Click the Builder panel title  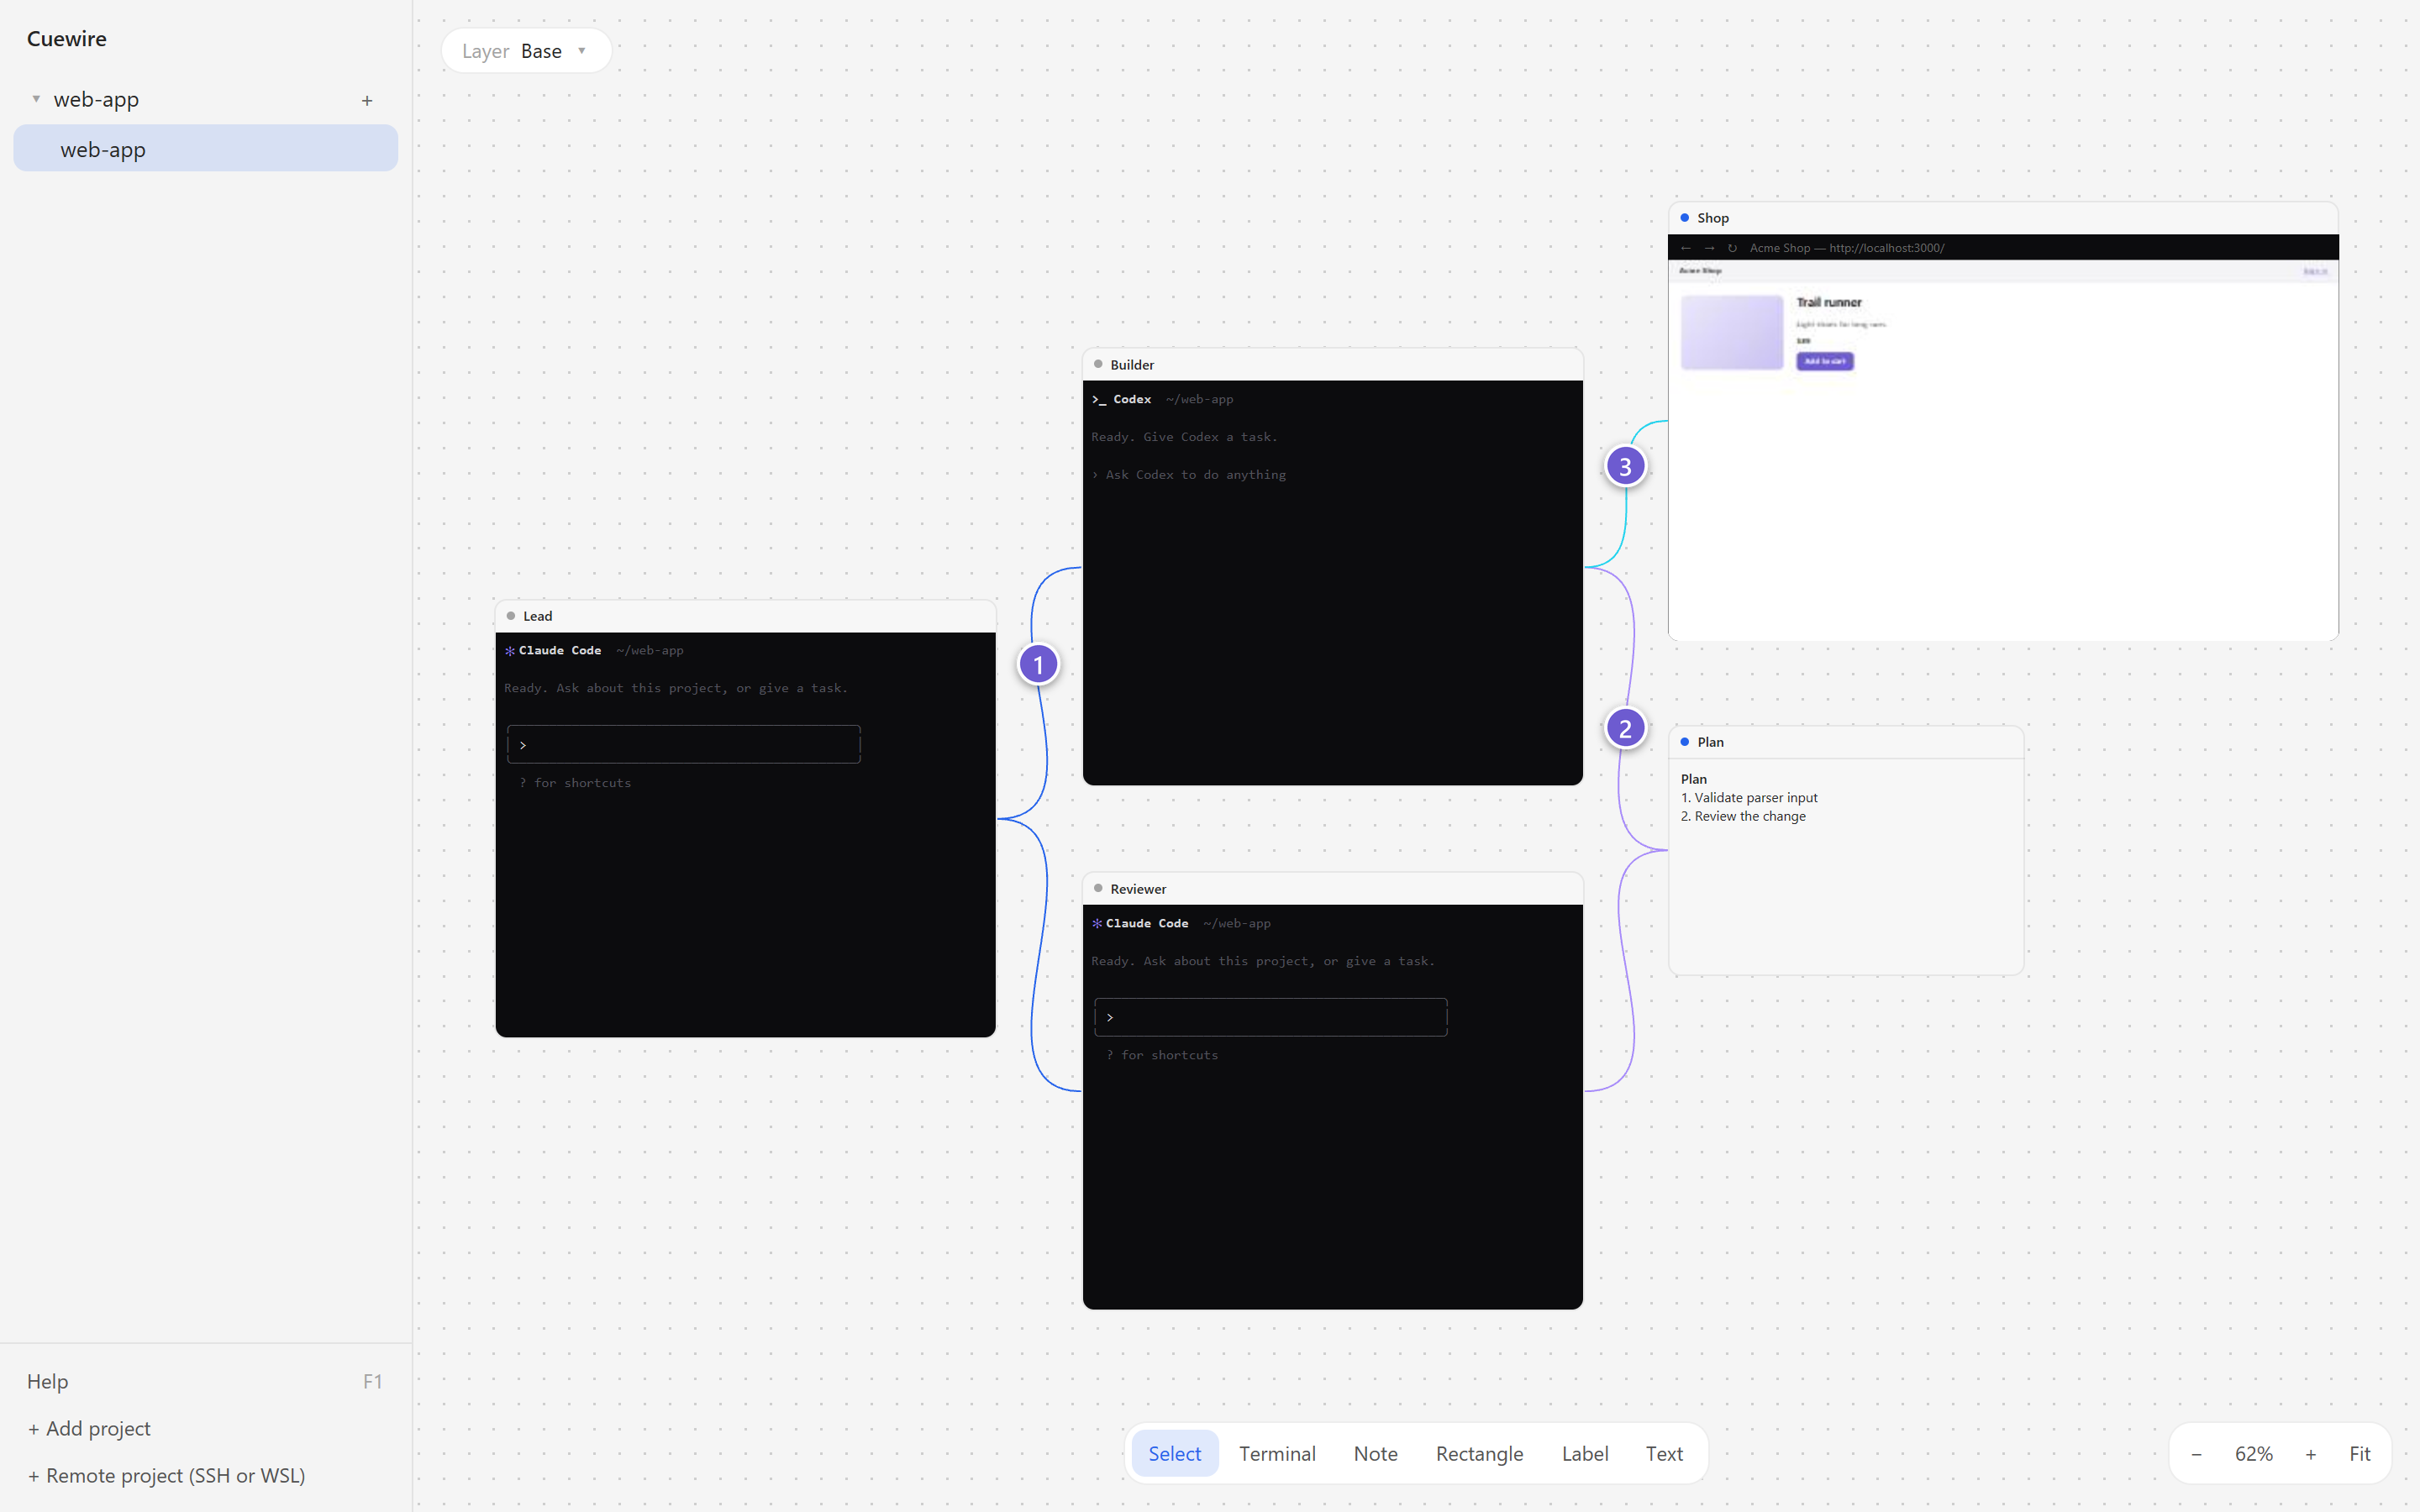point(1132,365)
